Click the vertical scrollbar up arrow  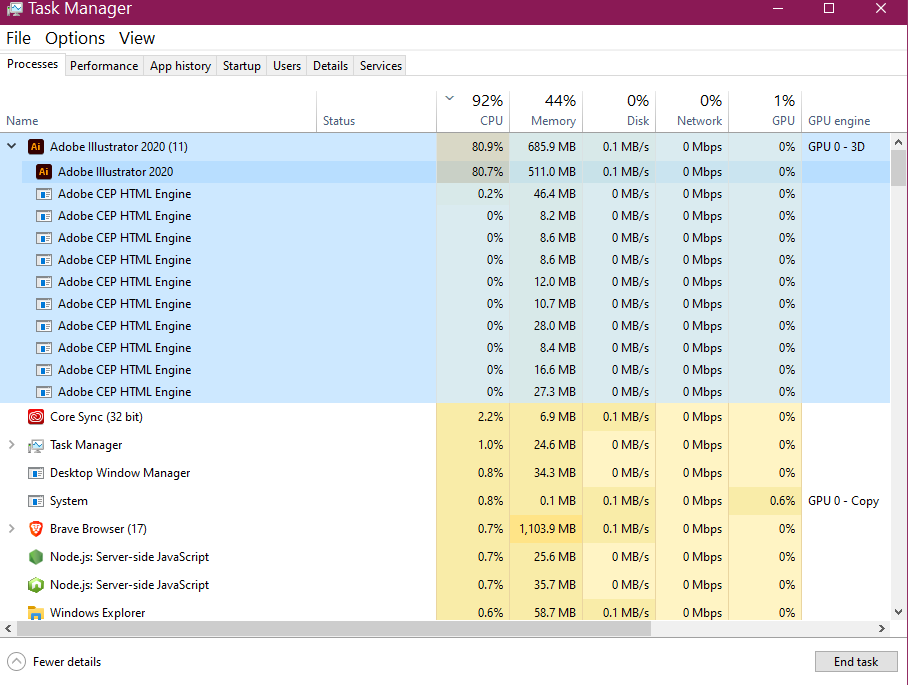point(898,142)
